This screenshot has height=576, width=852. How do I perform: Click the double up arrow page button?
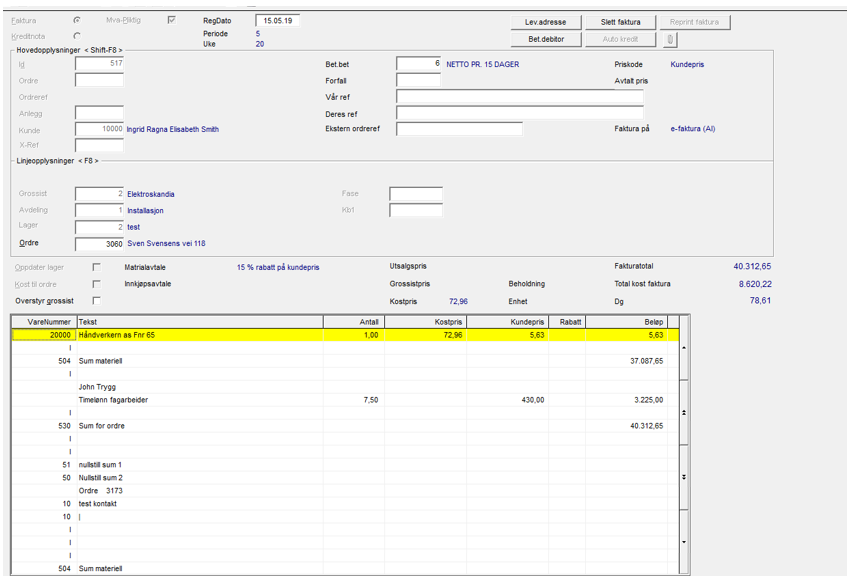click(x=684, y=412)
